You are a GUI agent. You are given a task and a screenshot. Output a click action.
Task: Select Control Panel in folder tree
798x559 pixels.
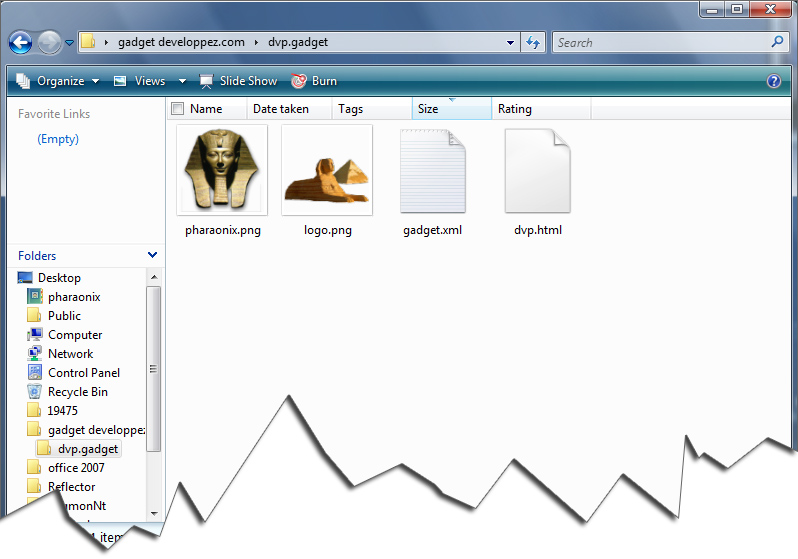pyautogui.click(x=84, y=373)
